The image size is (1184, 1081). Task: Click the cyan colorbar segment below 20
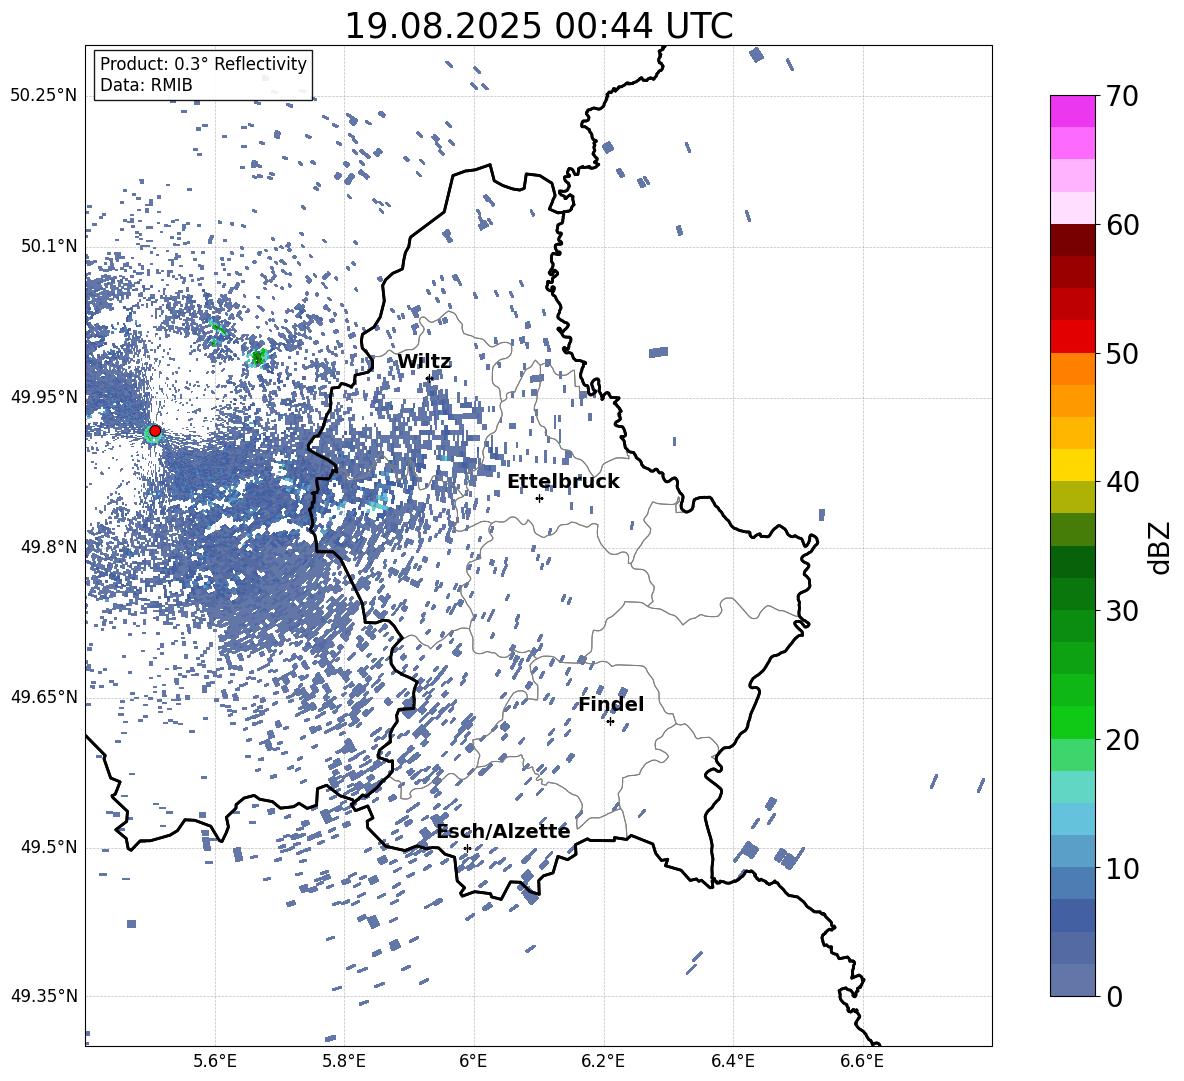(x=1072, y=787)
